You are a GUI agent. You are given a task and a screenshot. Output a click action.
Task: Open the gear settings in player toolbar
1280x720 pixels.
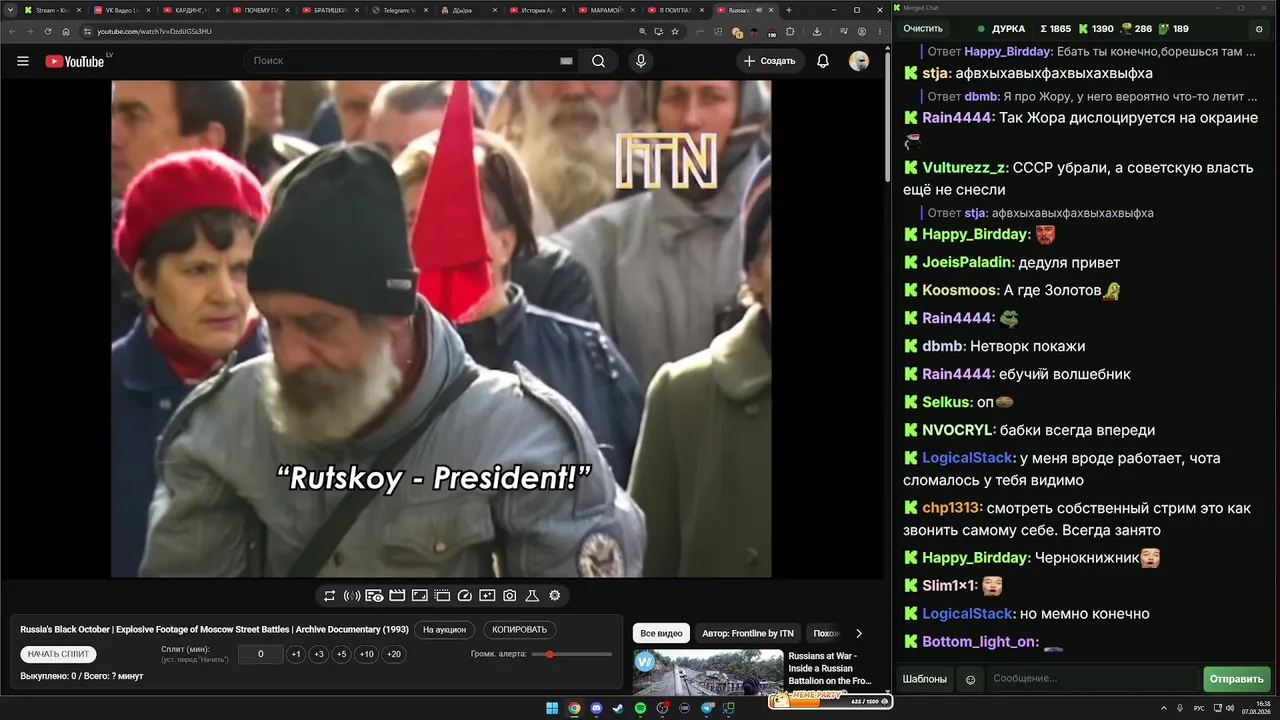point(555,596)
